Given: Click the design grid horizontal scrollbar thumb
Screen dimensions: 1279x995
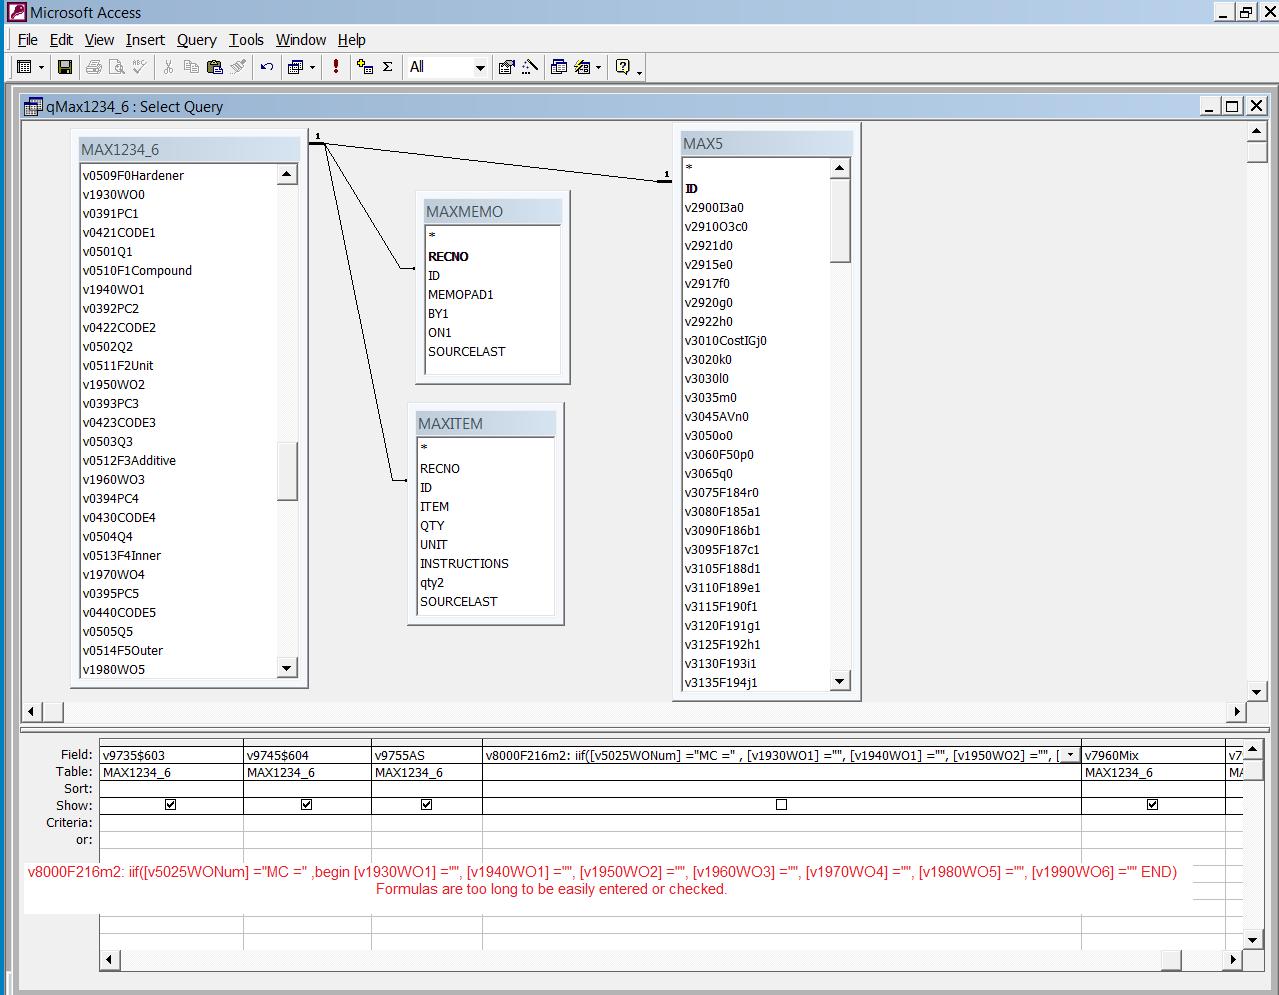Looking at the screenshot, I should point(1170,959).
